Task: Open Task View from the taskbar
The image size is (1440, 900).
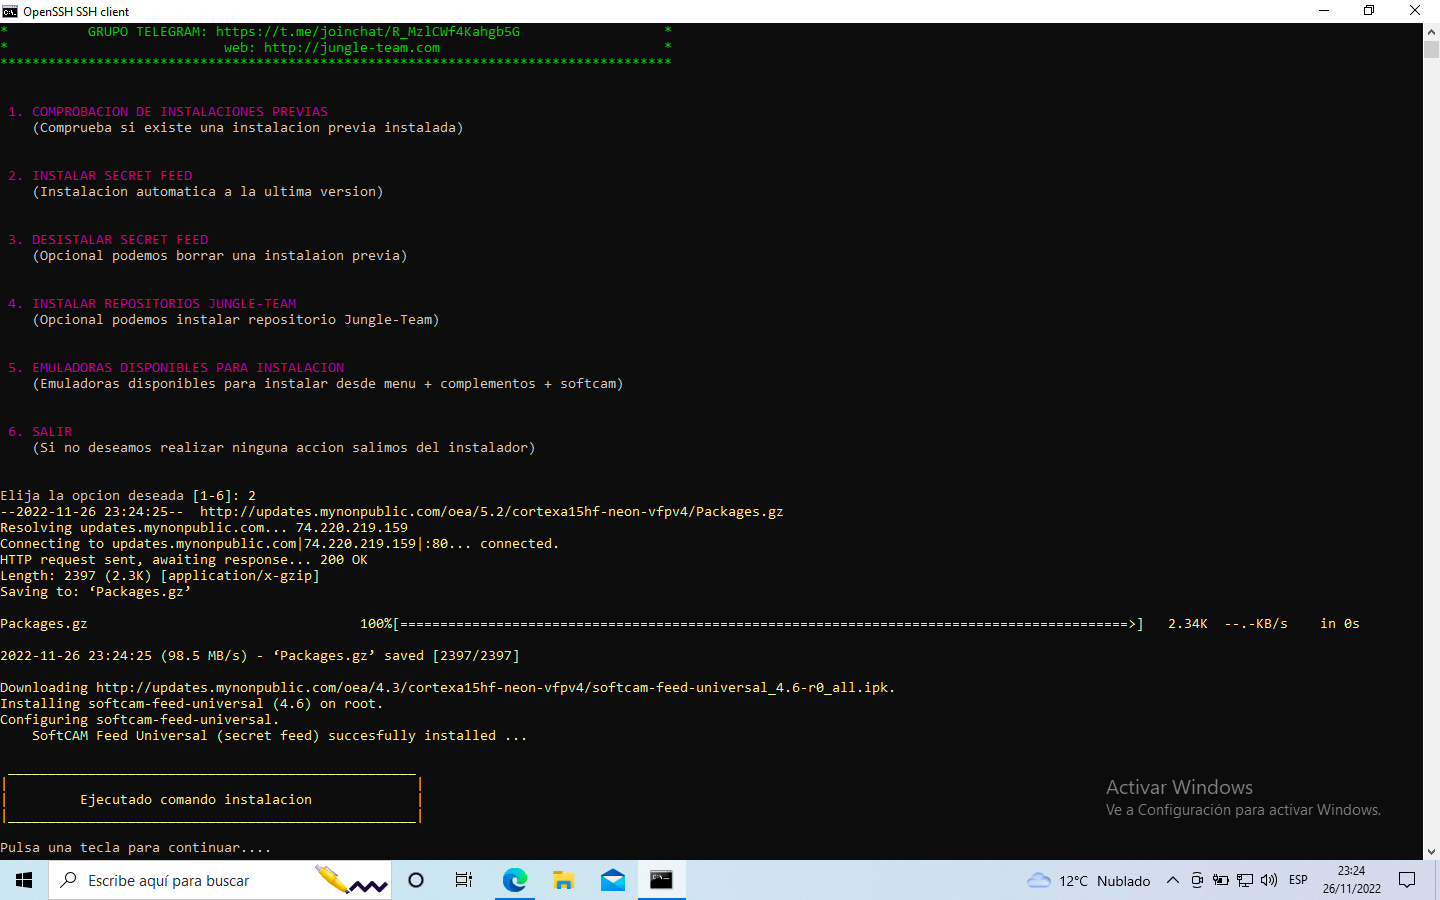Action: [x=464, y=880]
